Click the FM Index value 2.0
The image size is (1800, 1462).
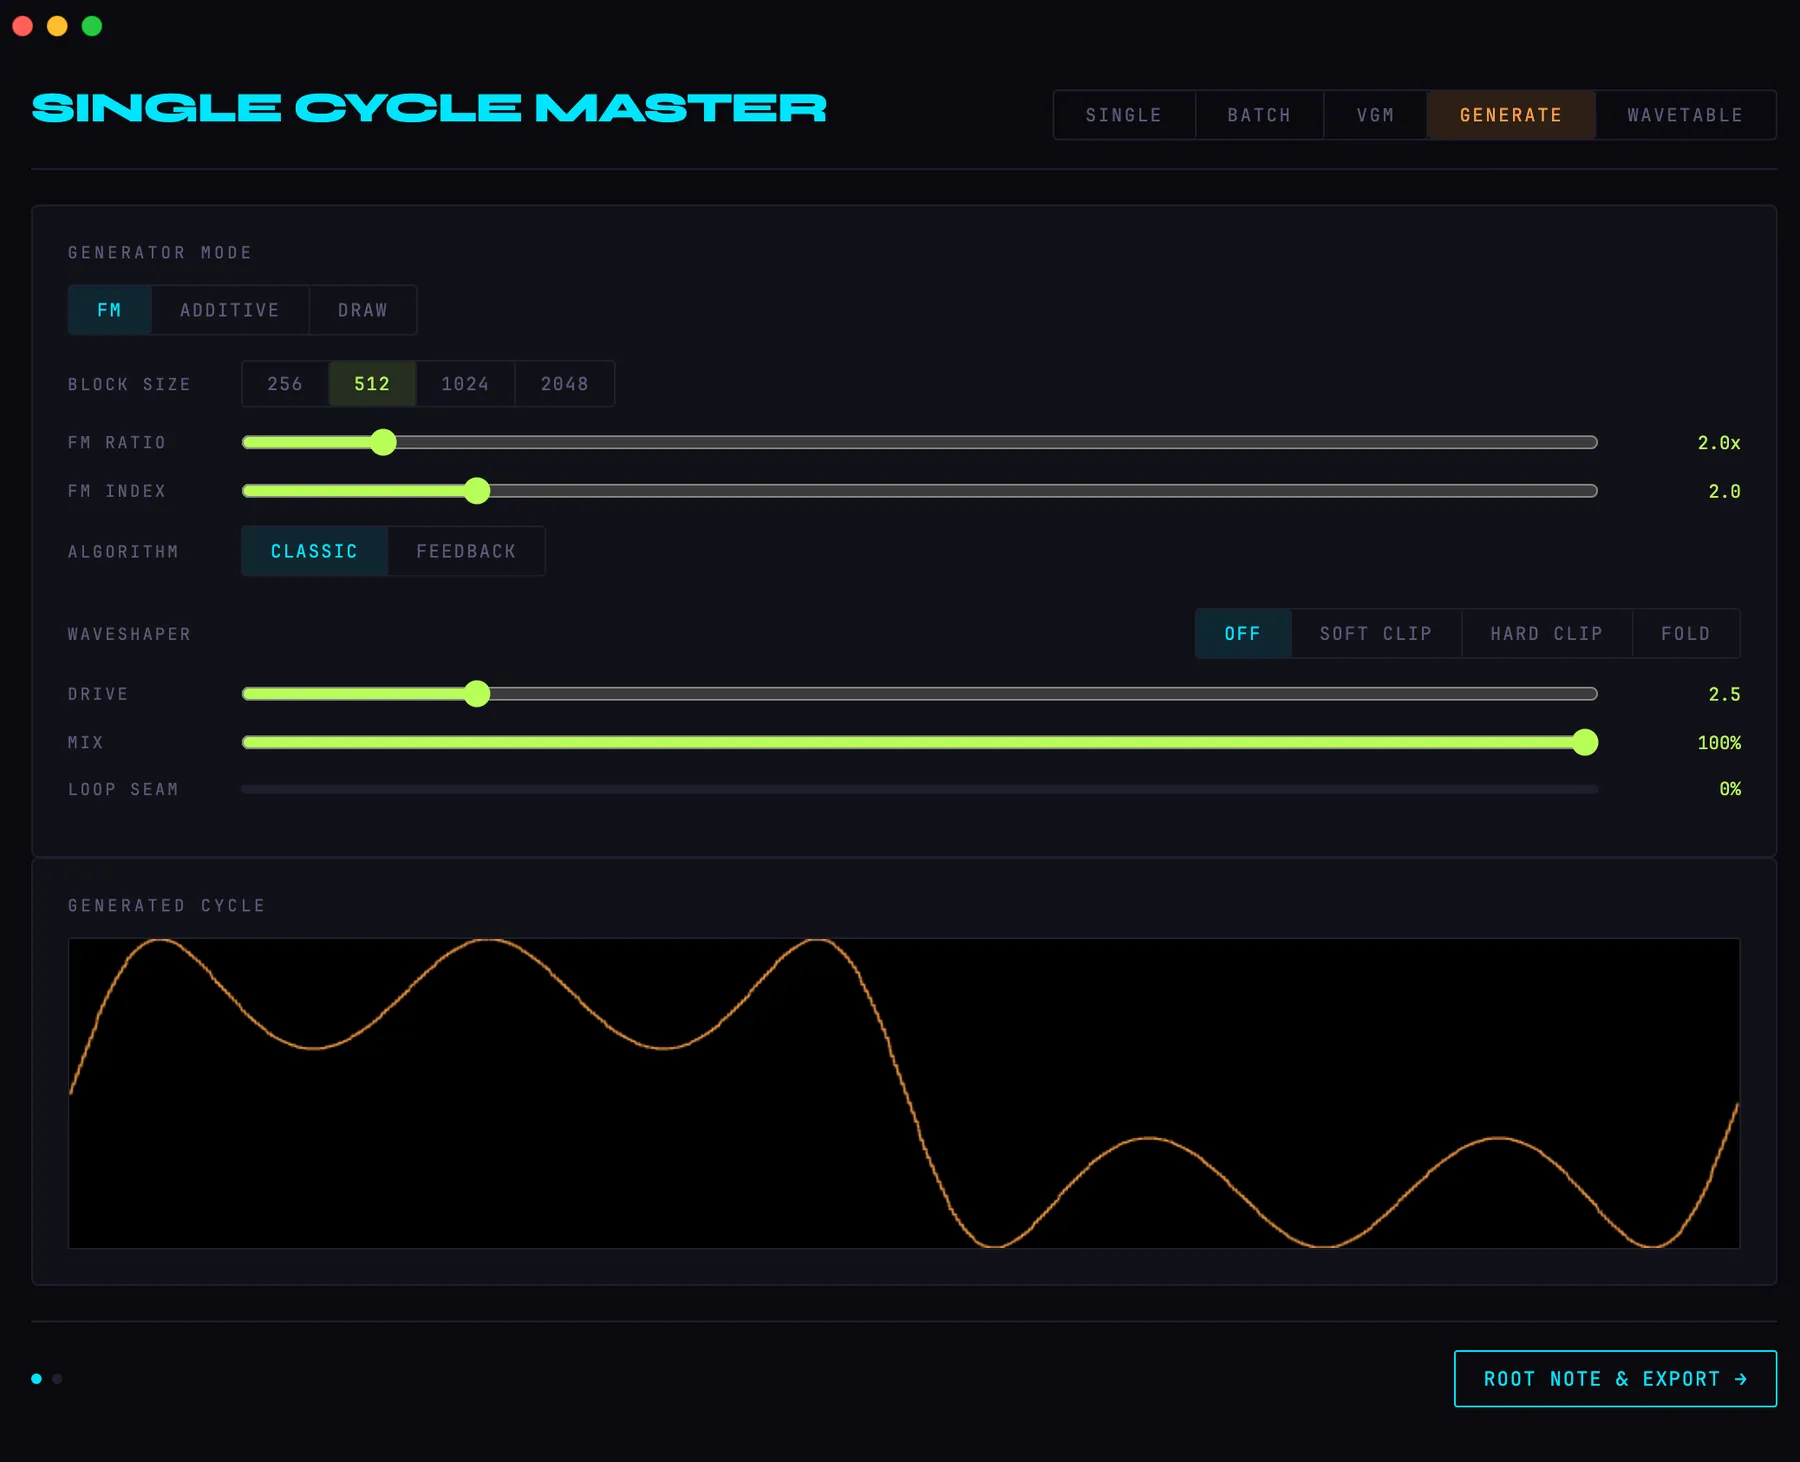[x=1725, y=491]
